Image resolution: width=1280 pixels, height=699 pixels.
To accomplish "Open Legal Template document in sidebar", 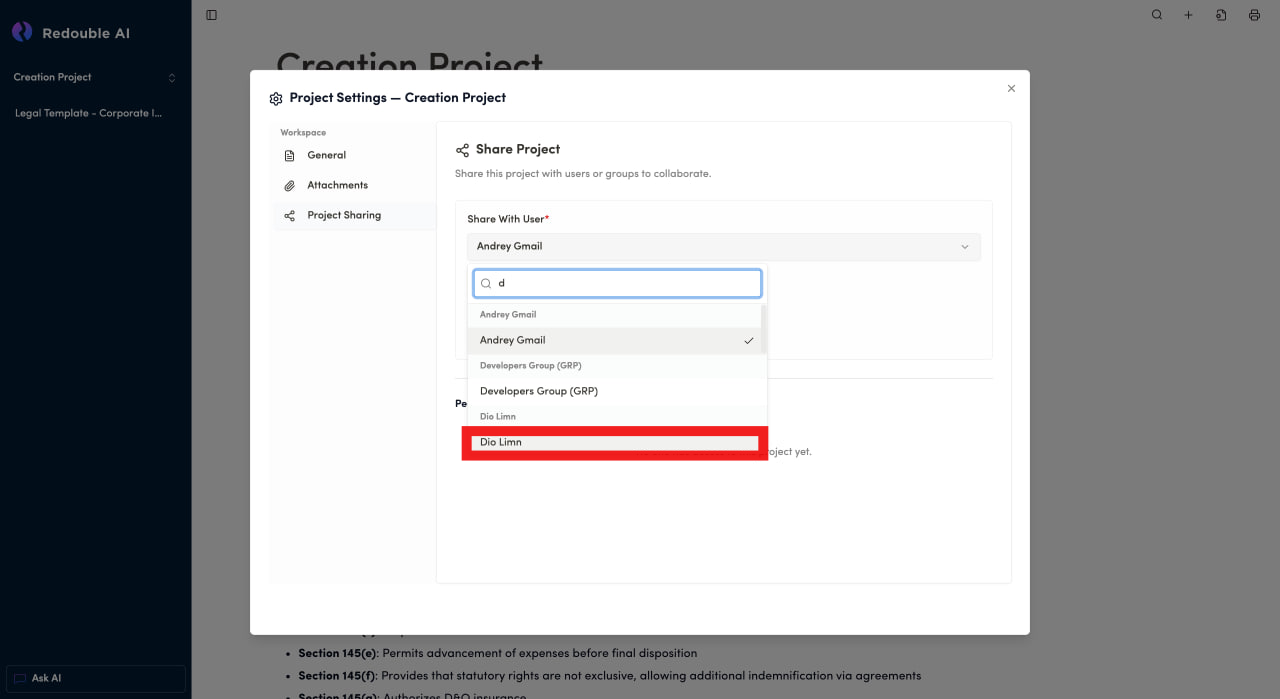I will pos(88,114).
